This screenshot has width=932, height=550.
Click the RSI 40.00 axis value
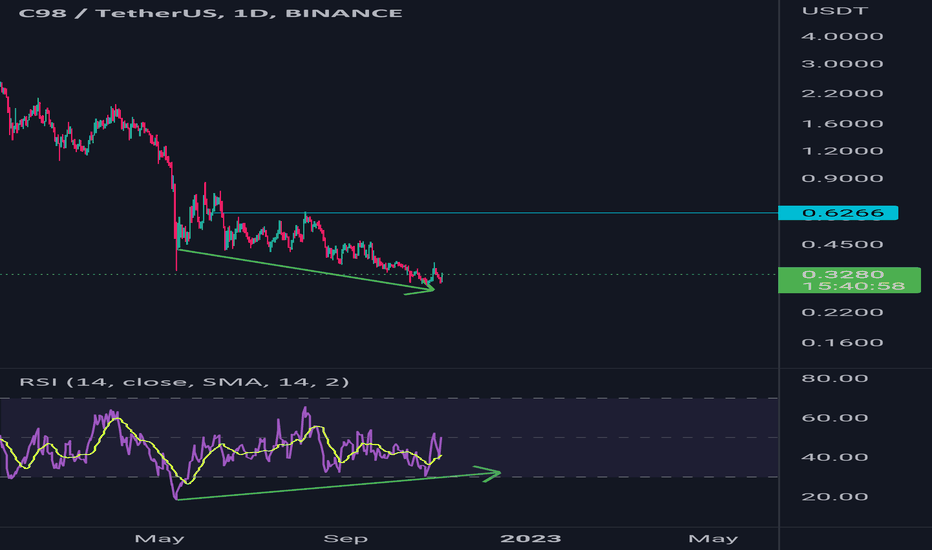tap(835, 457)
